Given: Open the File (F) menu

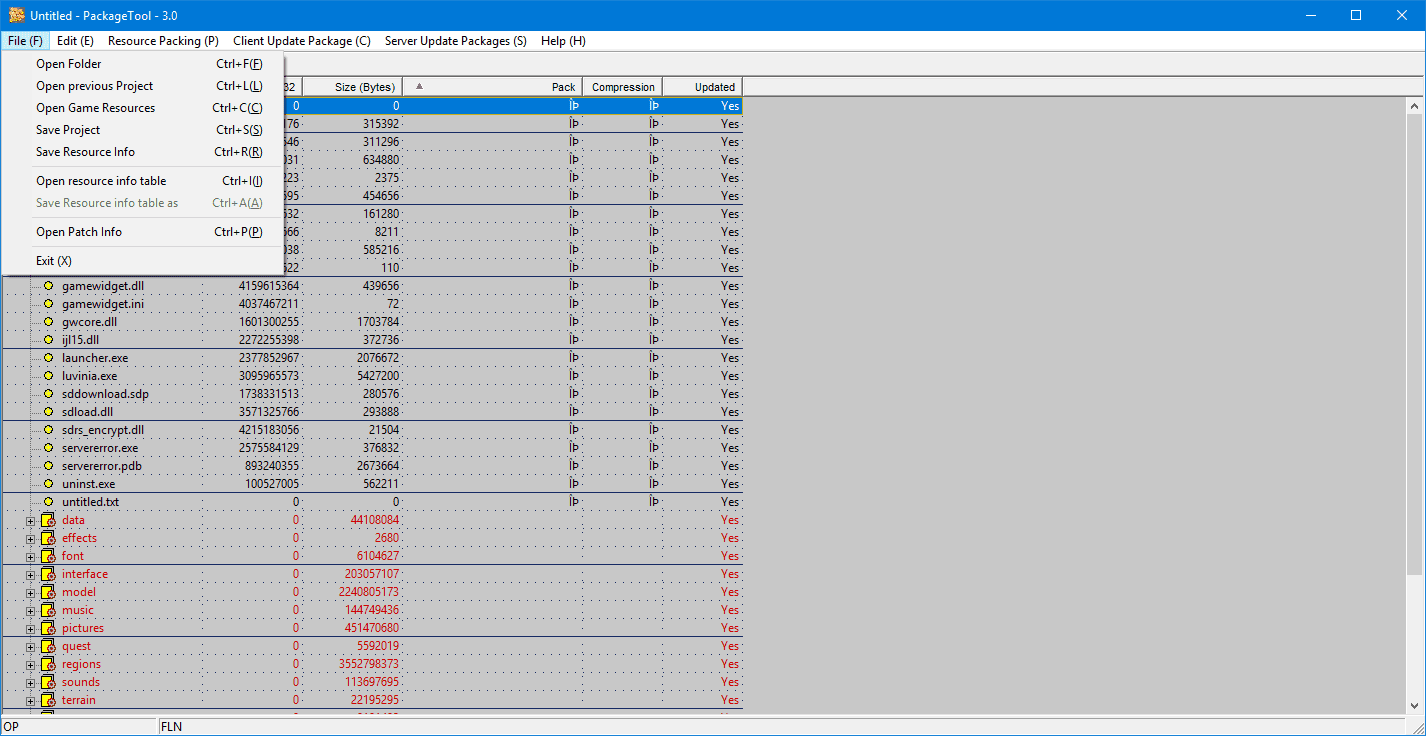Looking at the screenshot, I should click(25, 41).
